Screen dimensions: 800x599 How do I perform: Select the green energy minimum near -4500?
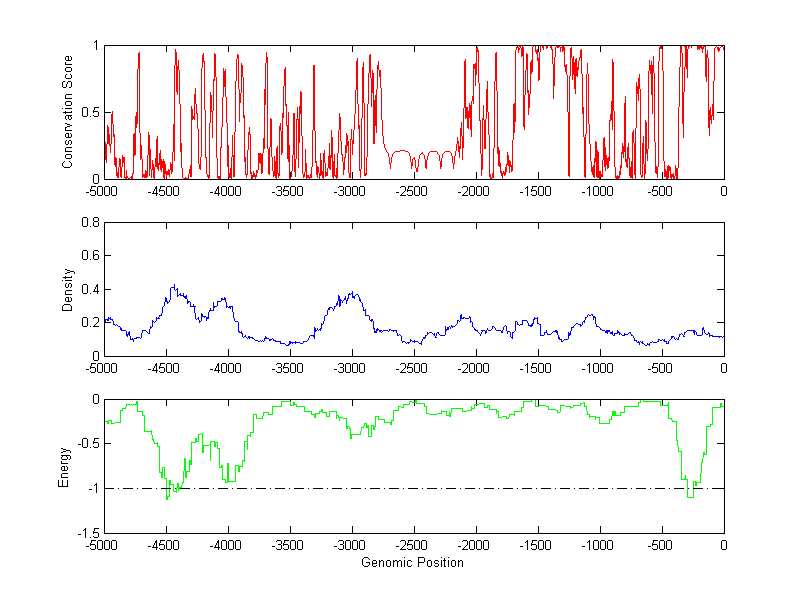coord(167,496)
